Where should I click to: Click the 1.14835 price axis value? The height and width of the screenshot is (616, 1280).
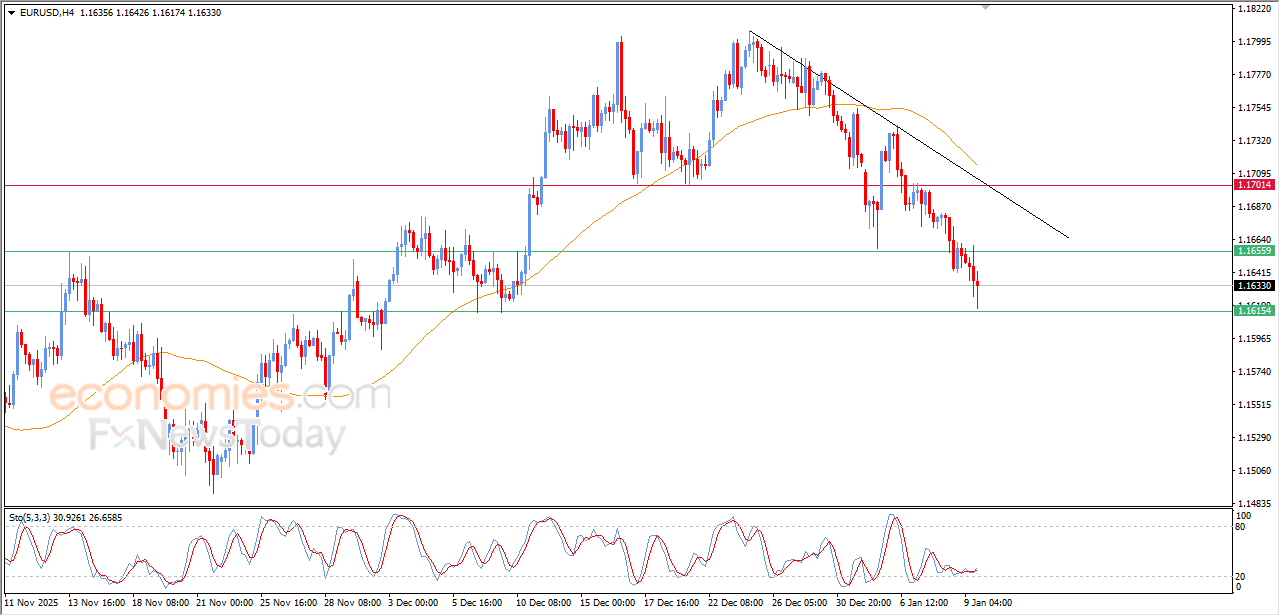[x=1254, y=503]
